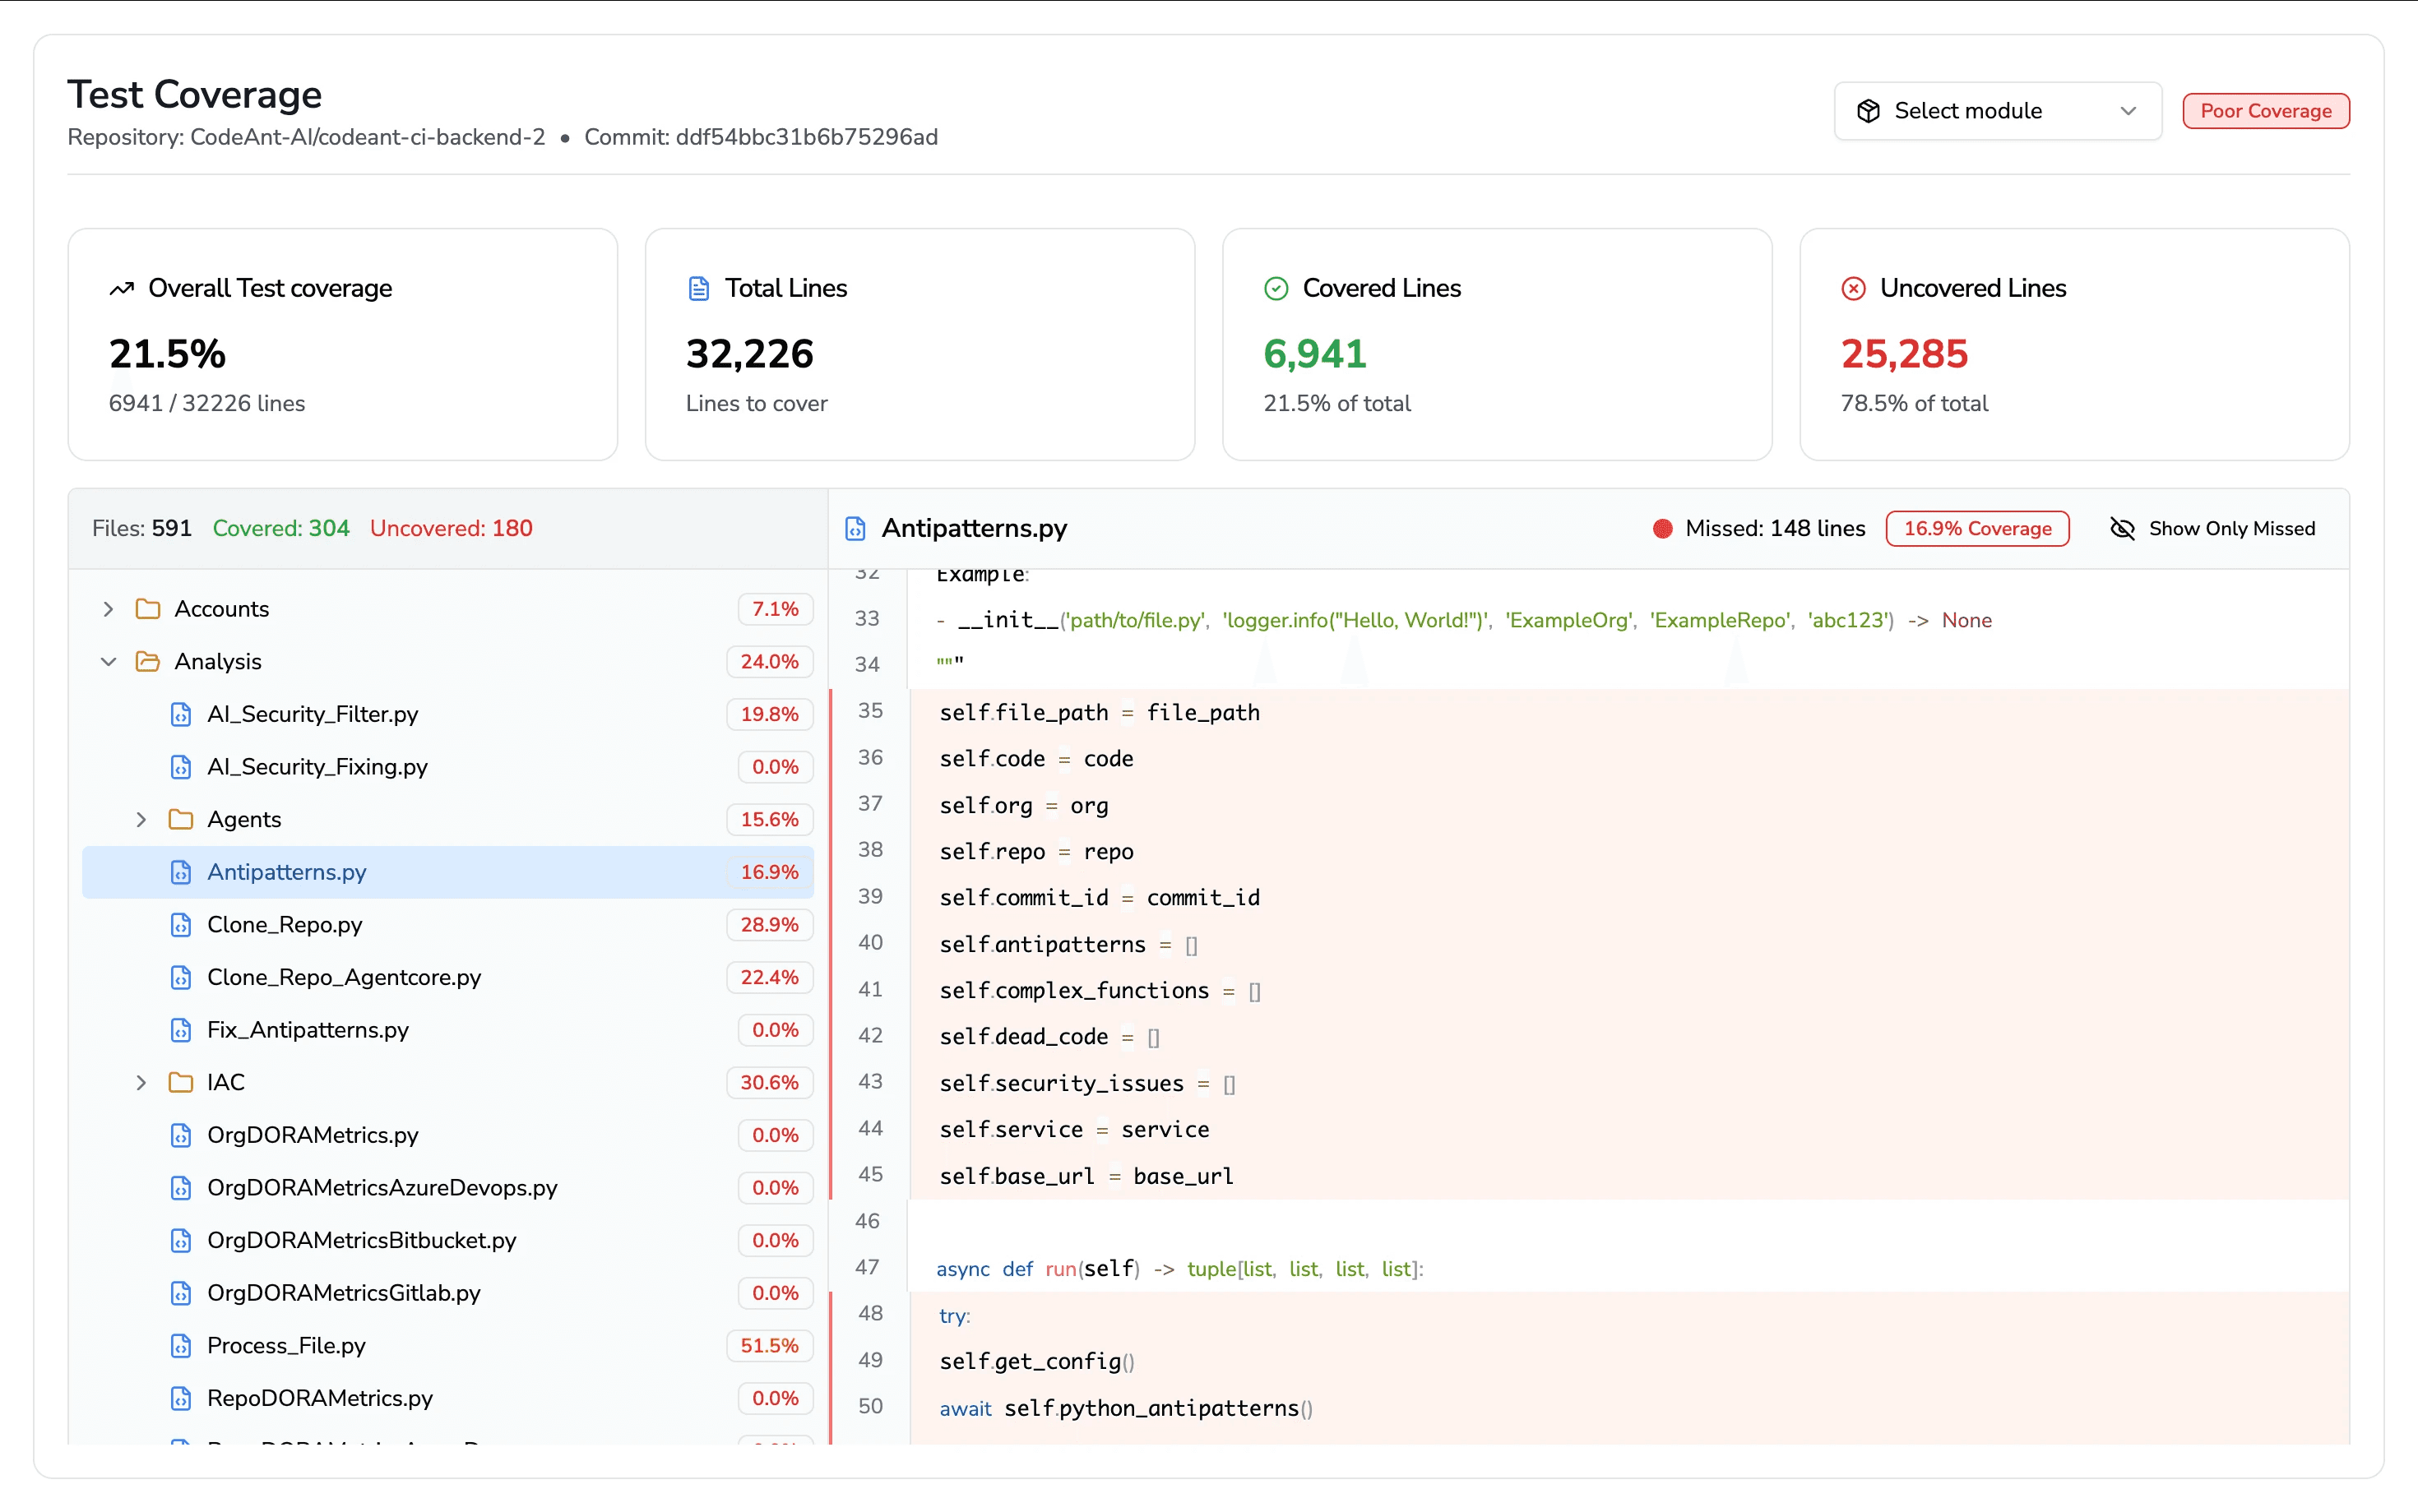Click the trend arrow icon beside Overall Test coverage
Image resolution: width=2418 pixels, height=1512 pixels.
[121, 288]
